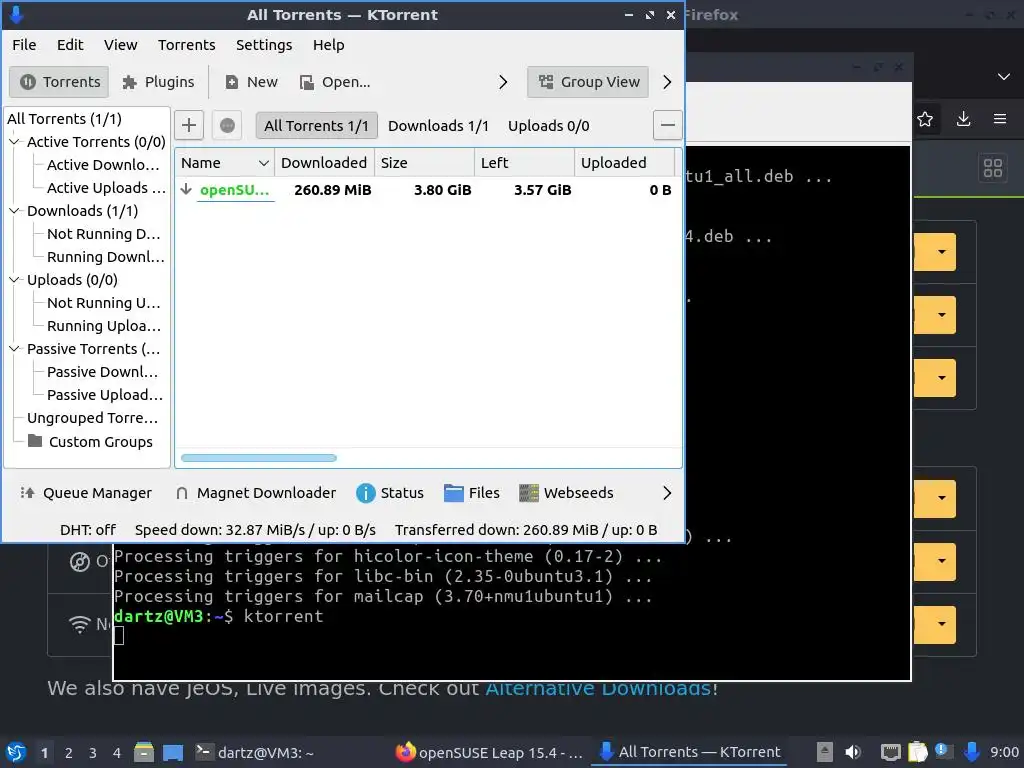Select Running Downloads group

tap(106, 257)
